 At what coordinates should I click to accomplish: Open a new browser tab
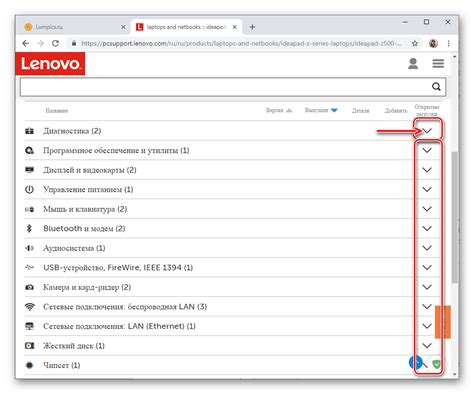point(252,27)
